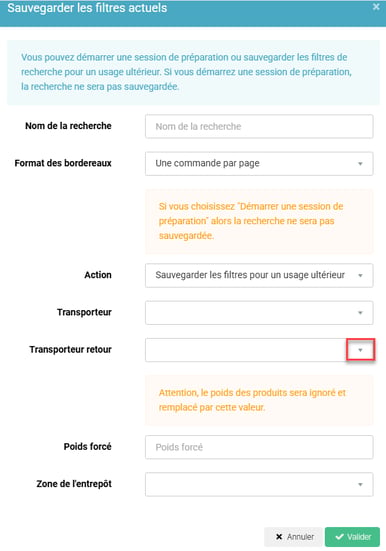This screenshot has width=386, height=551.
Task: Click the green Valider button
Action: (x=352, y=537)
